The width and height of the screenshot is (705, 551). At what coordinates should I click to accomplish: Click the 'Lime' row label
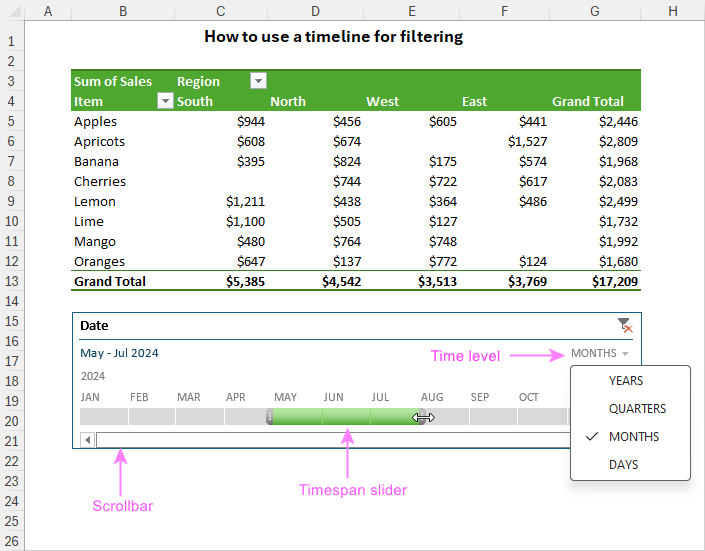point(89,221)
